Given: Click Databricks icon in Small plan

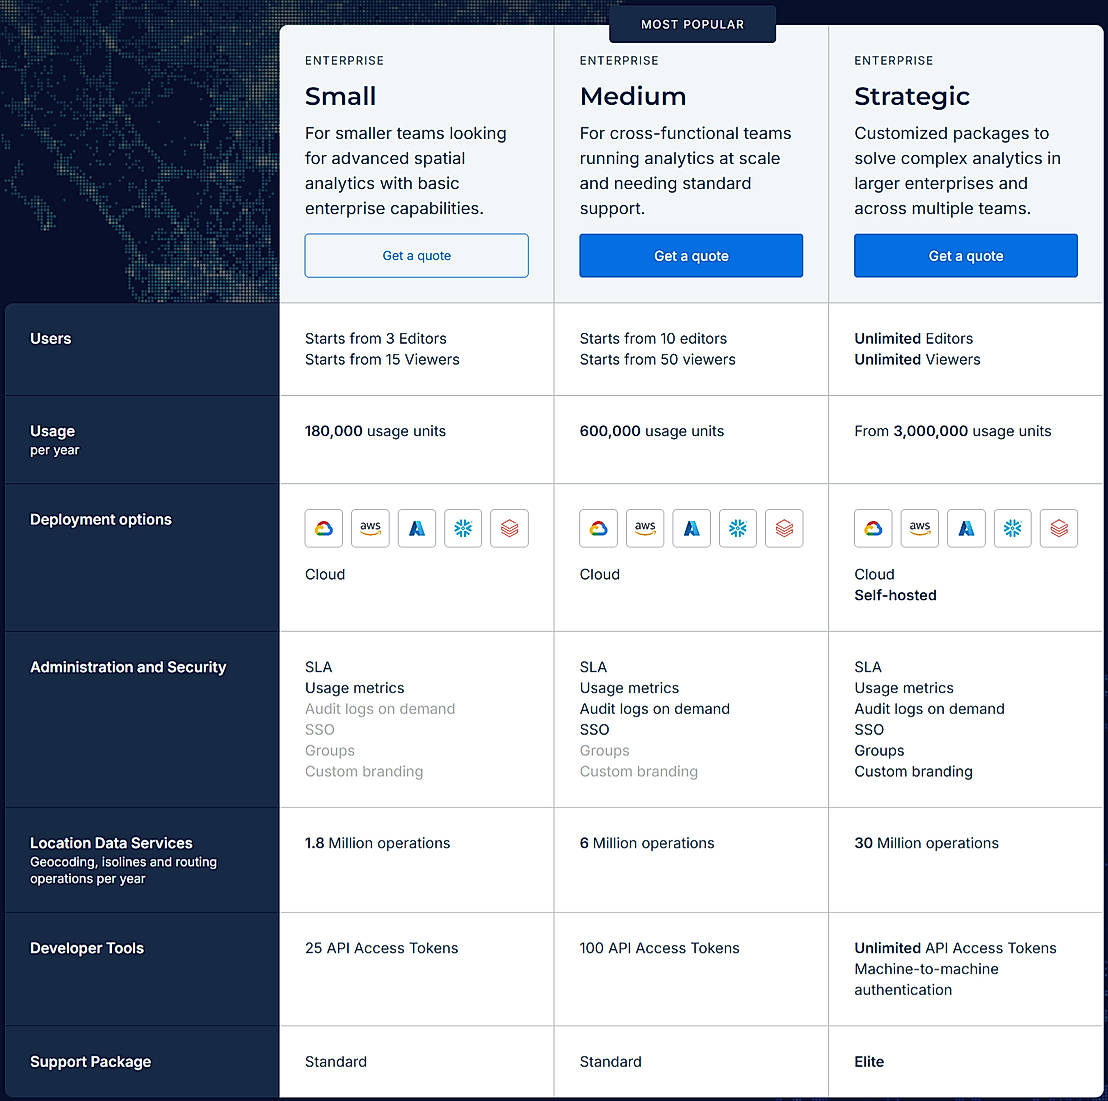Looking at the screenshot, I should [509, 528].
